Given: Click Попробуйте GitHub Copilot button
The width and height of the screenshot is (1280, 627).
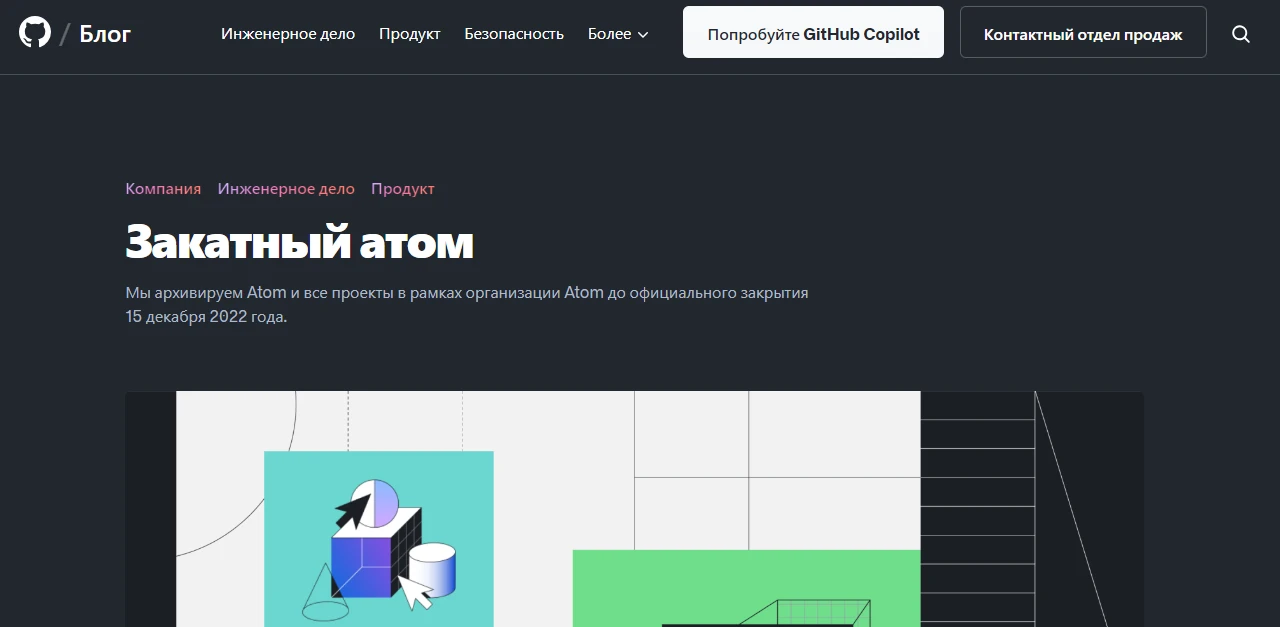Looking at the screenshot, I should click(x=813, y=32).
